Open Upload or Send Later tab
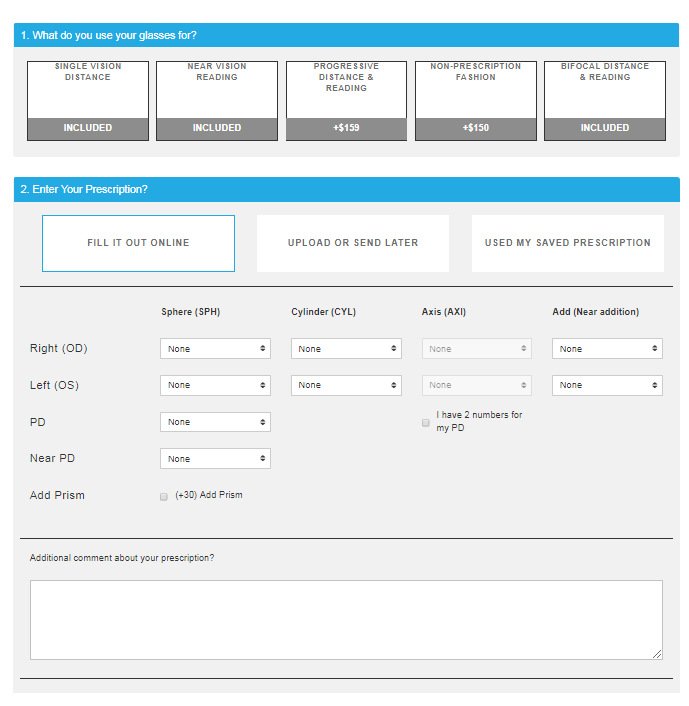Image resolution: width=689 pixels, height=706 pixels. (353, 243)
